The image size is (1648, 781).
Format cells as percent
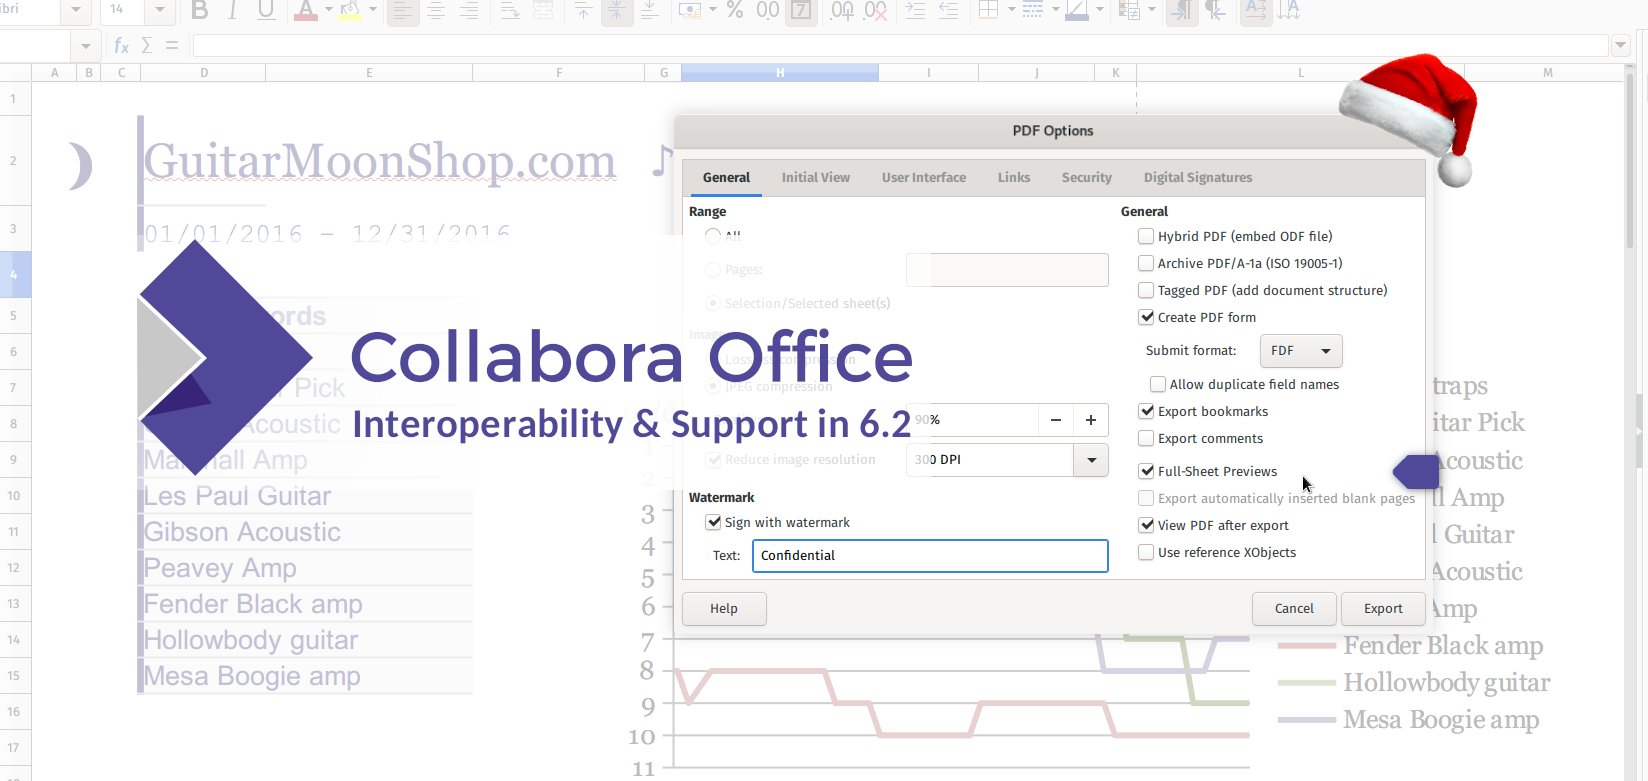point(735,10)
